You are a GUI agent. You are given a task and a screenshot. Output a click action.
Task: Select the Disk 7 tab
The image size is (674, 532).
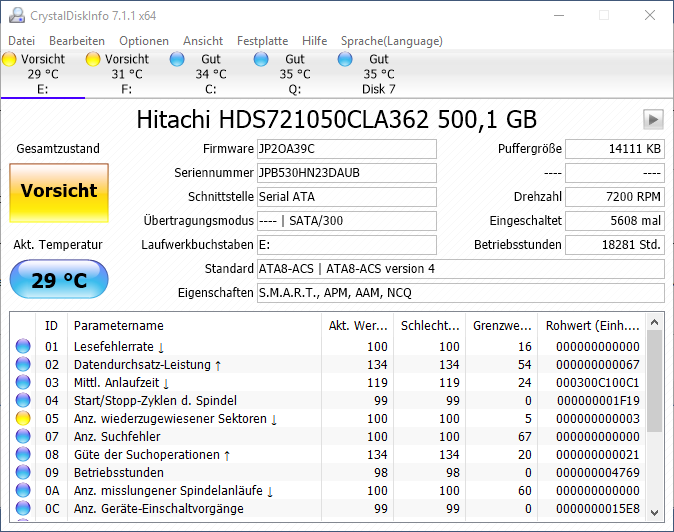(x=378, y=74)
